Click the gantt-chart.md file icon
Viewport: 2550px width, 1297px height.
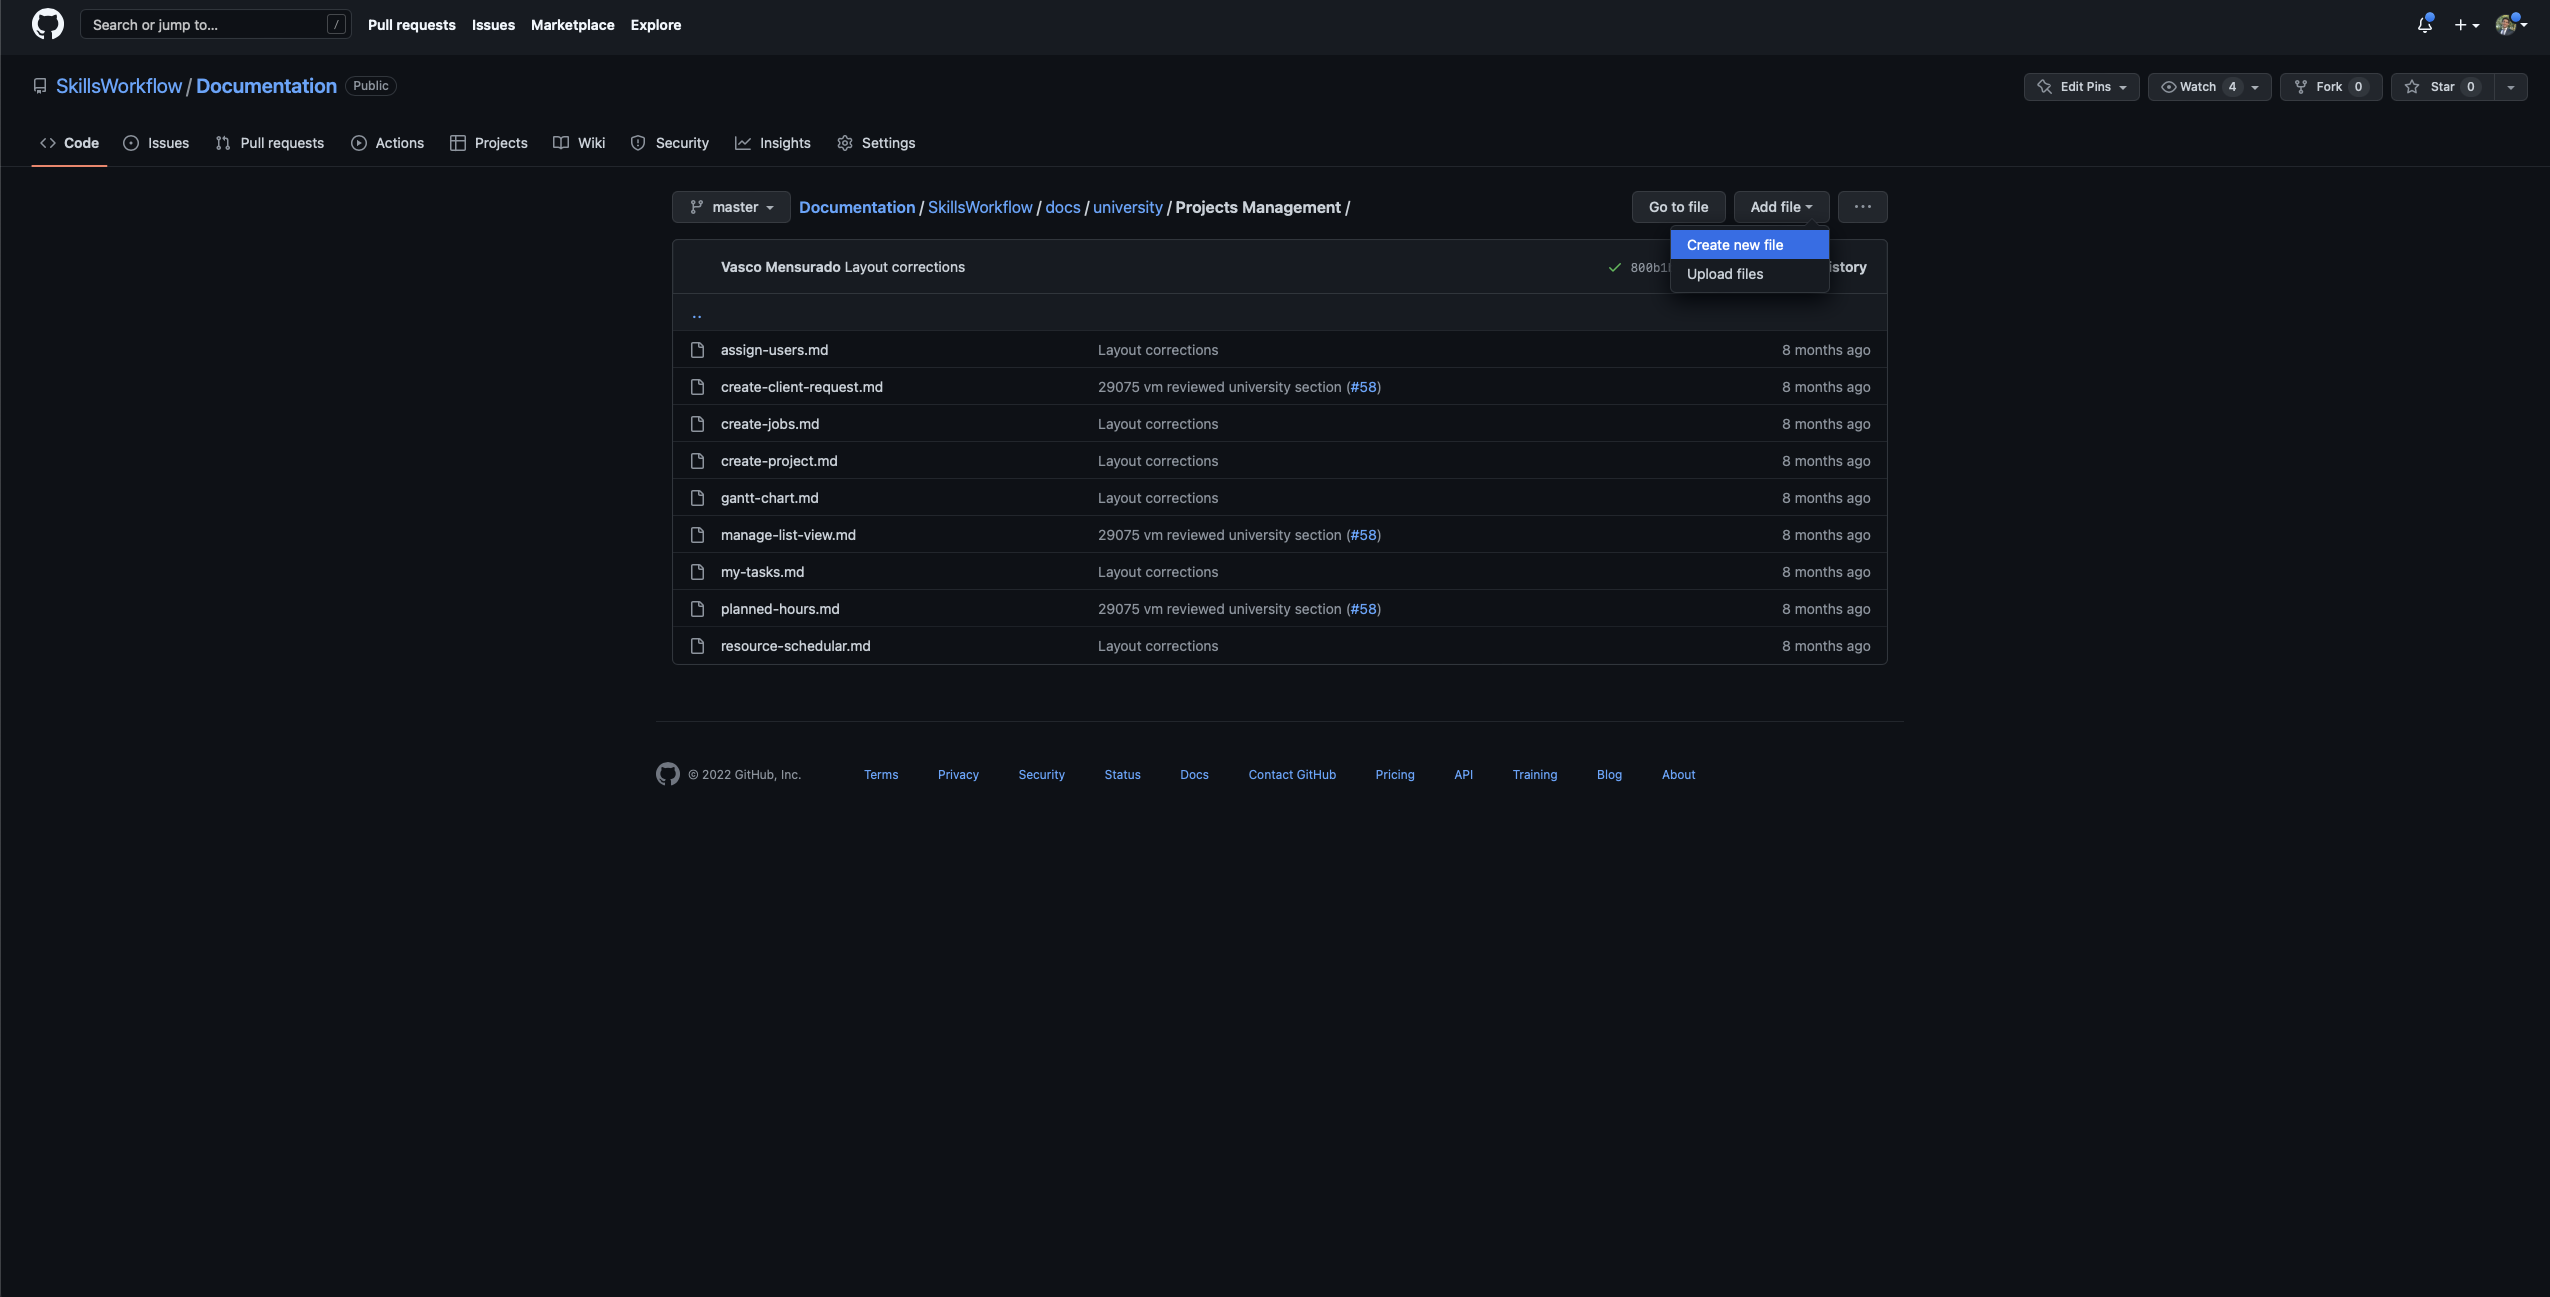pyautogui.click(x=697, y=498)
